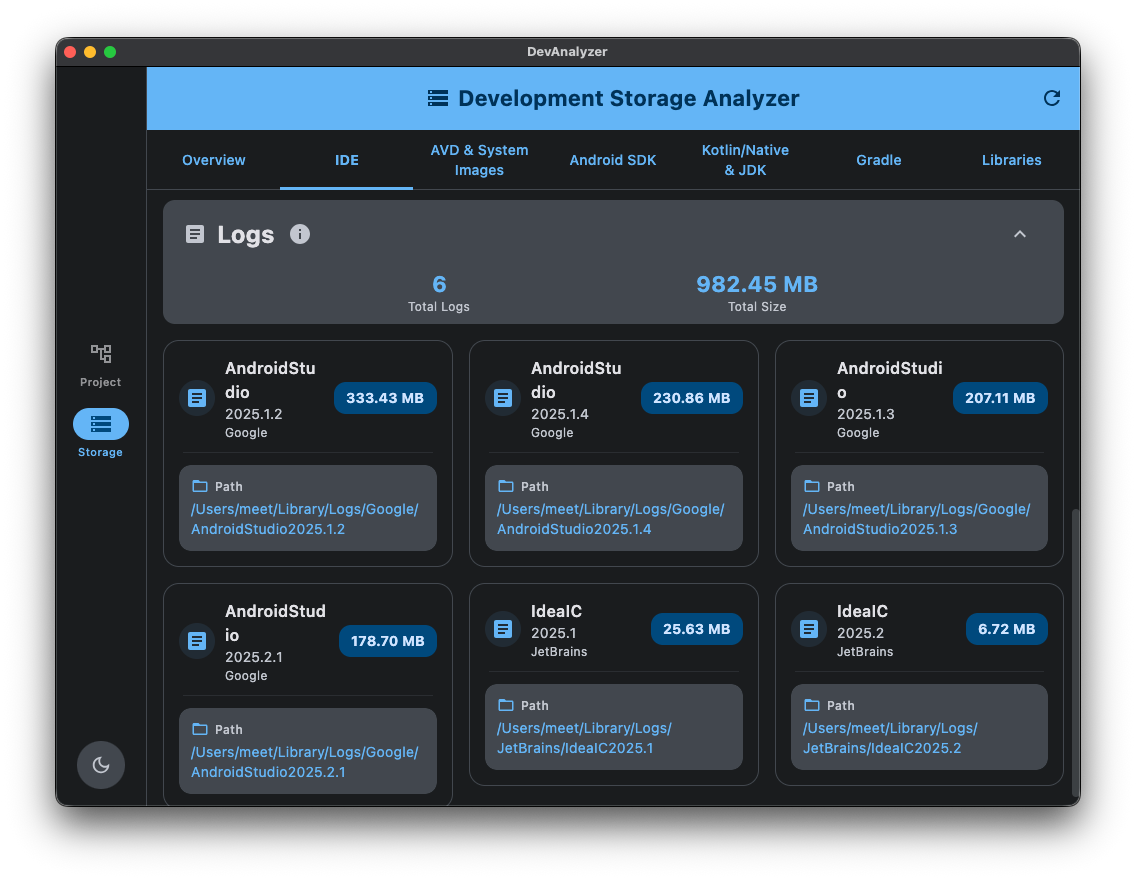Open path ending AndroidStudio2025.1.4
This screenshot has width=1136, height=880.
tap(611, 519)
